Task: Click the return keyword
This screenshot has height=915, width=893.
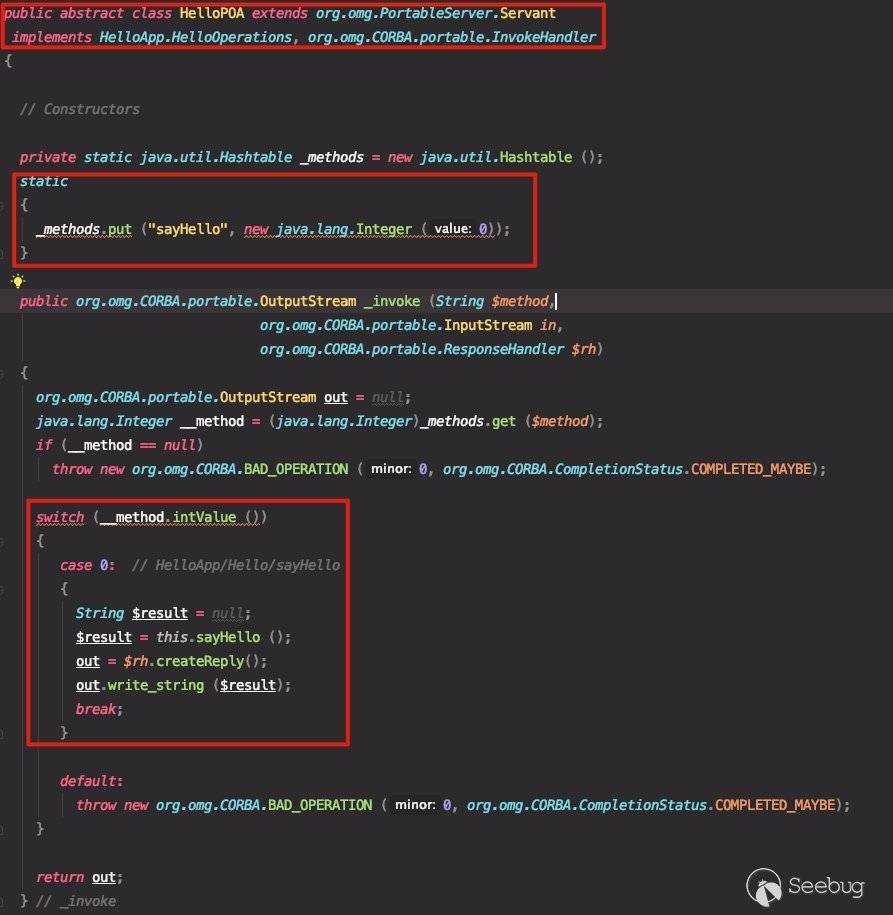Action: coord(60,877)
